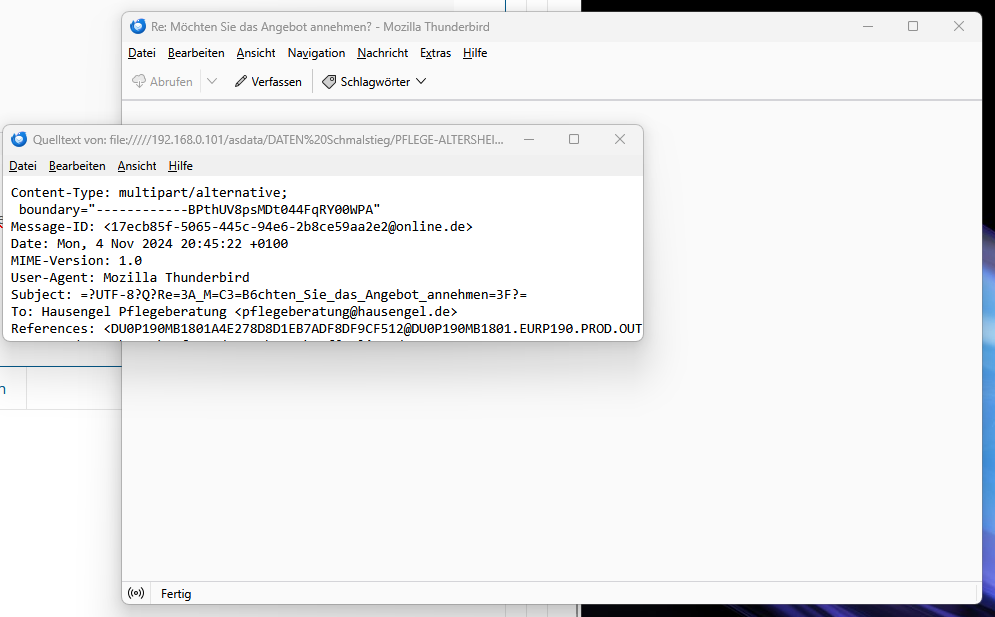Open Hilfe menu in Quelltext window
995x617 pixels.
pos(180,166)
